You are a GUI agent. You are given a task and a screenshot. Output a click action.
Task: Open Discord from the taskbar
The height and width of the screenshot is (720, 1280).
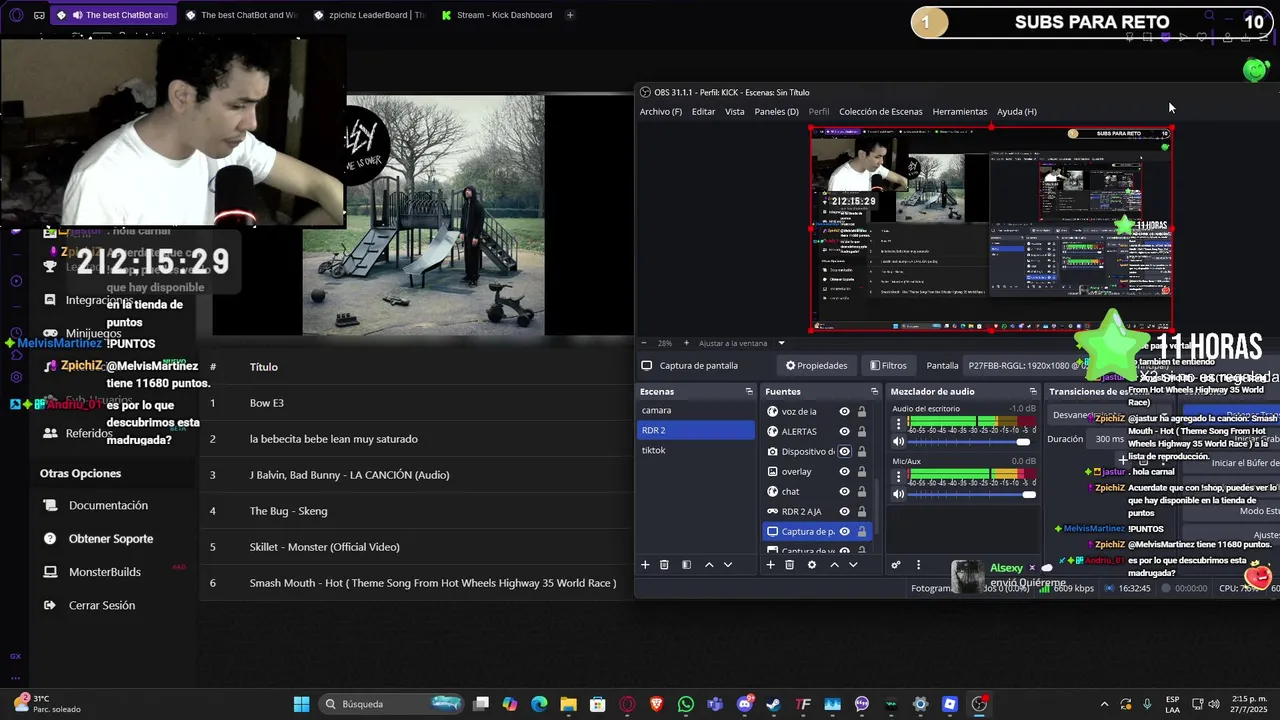744,704
